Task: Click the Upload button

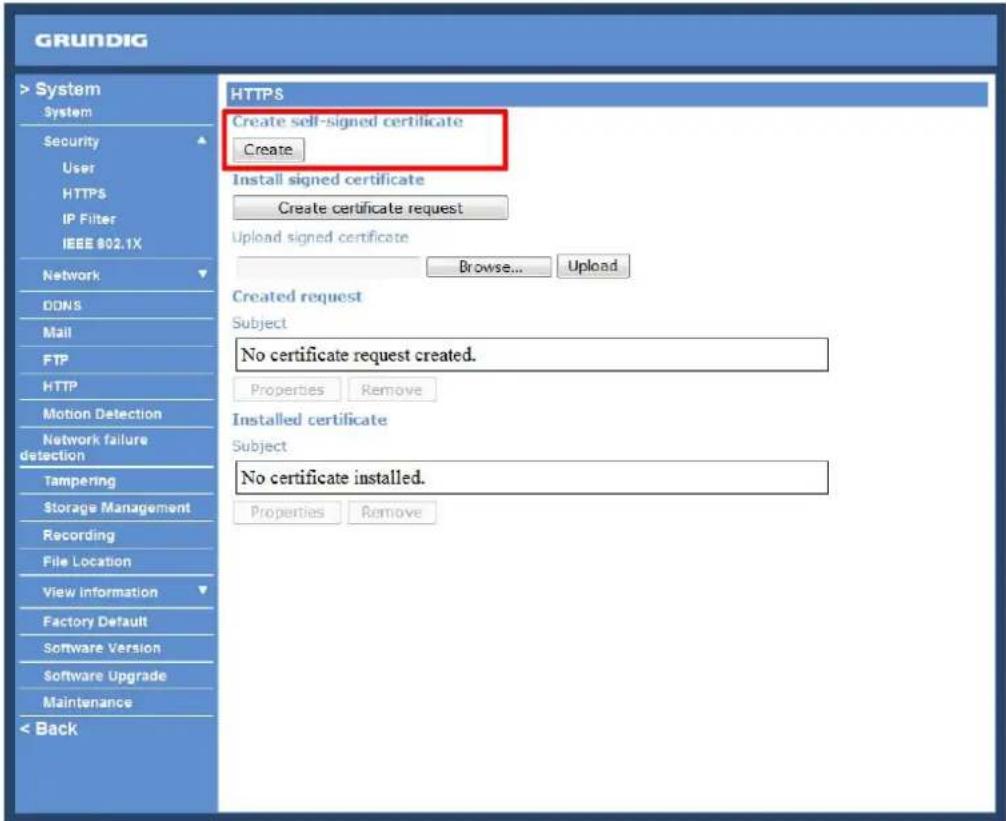Action: pyautogui.click(x=593, y=266)
